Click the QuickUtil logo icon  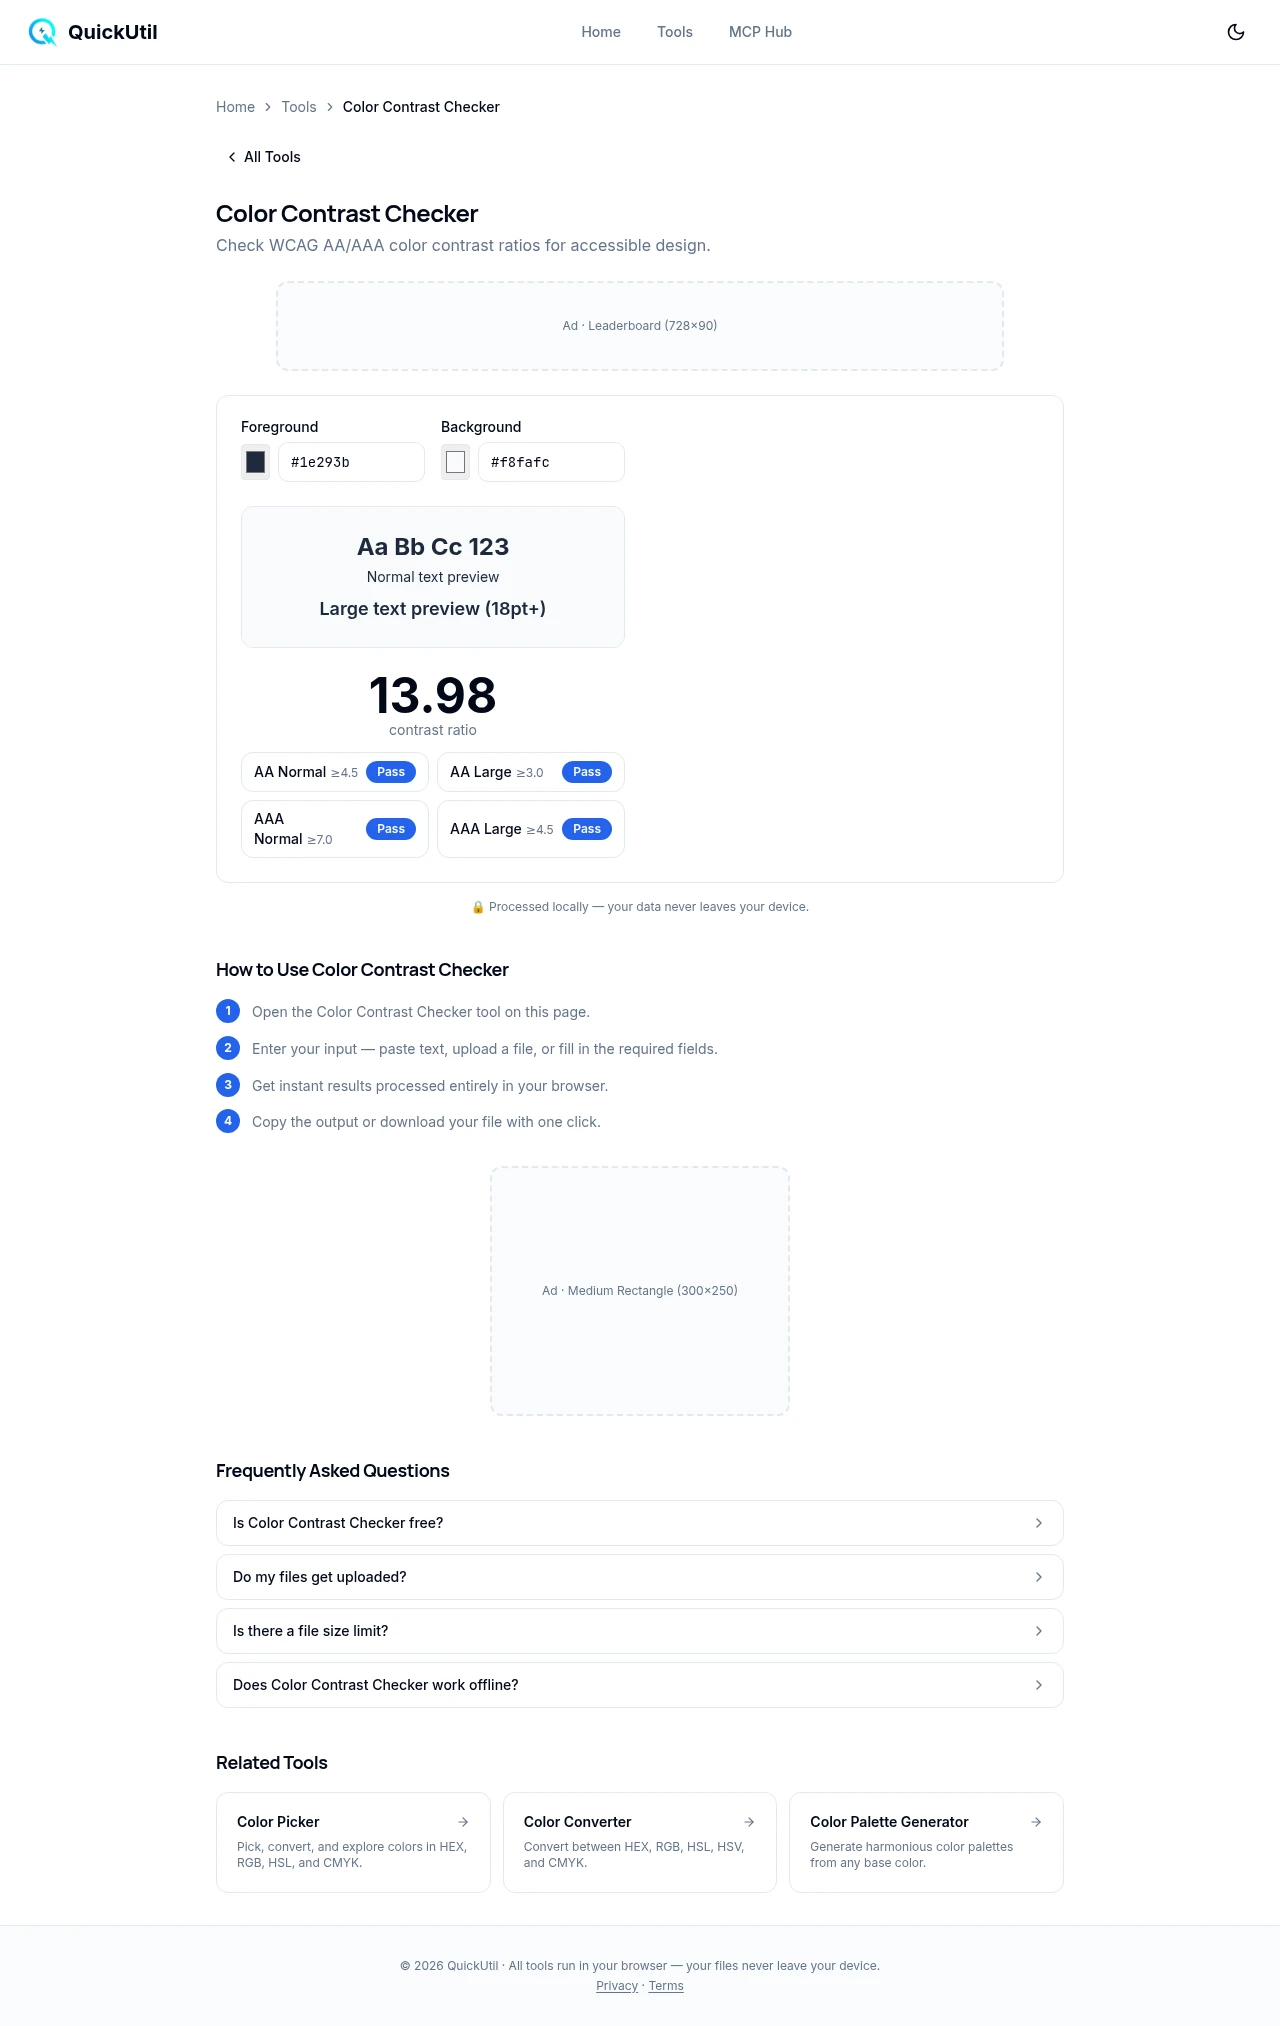[42, 32]
